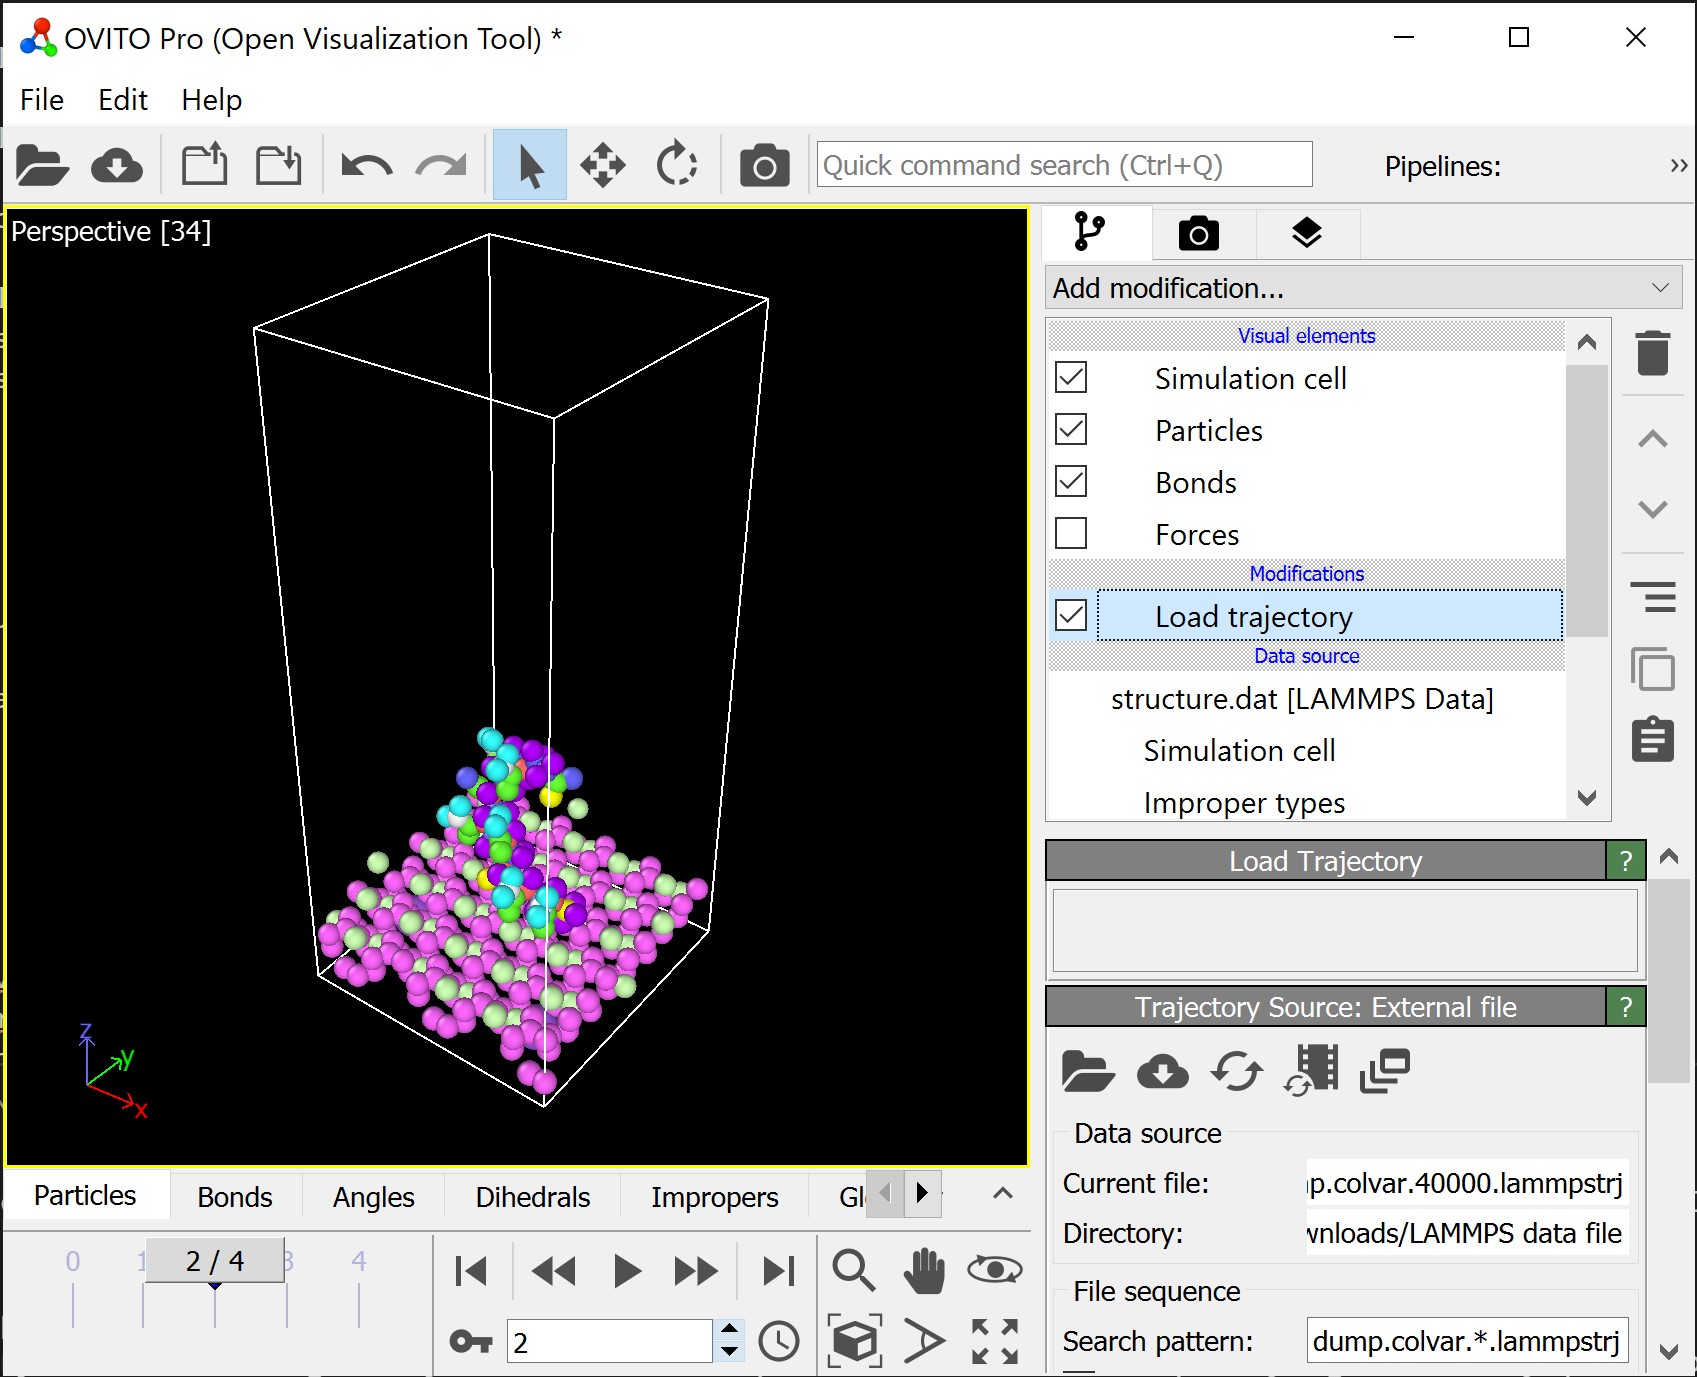Open the Overlays layers tab icon
Screen dimensions: 1697x1377
(1306, 233)
